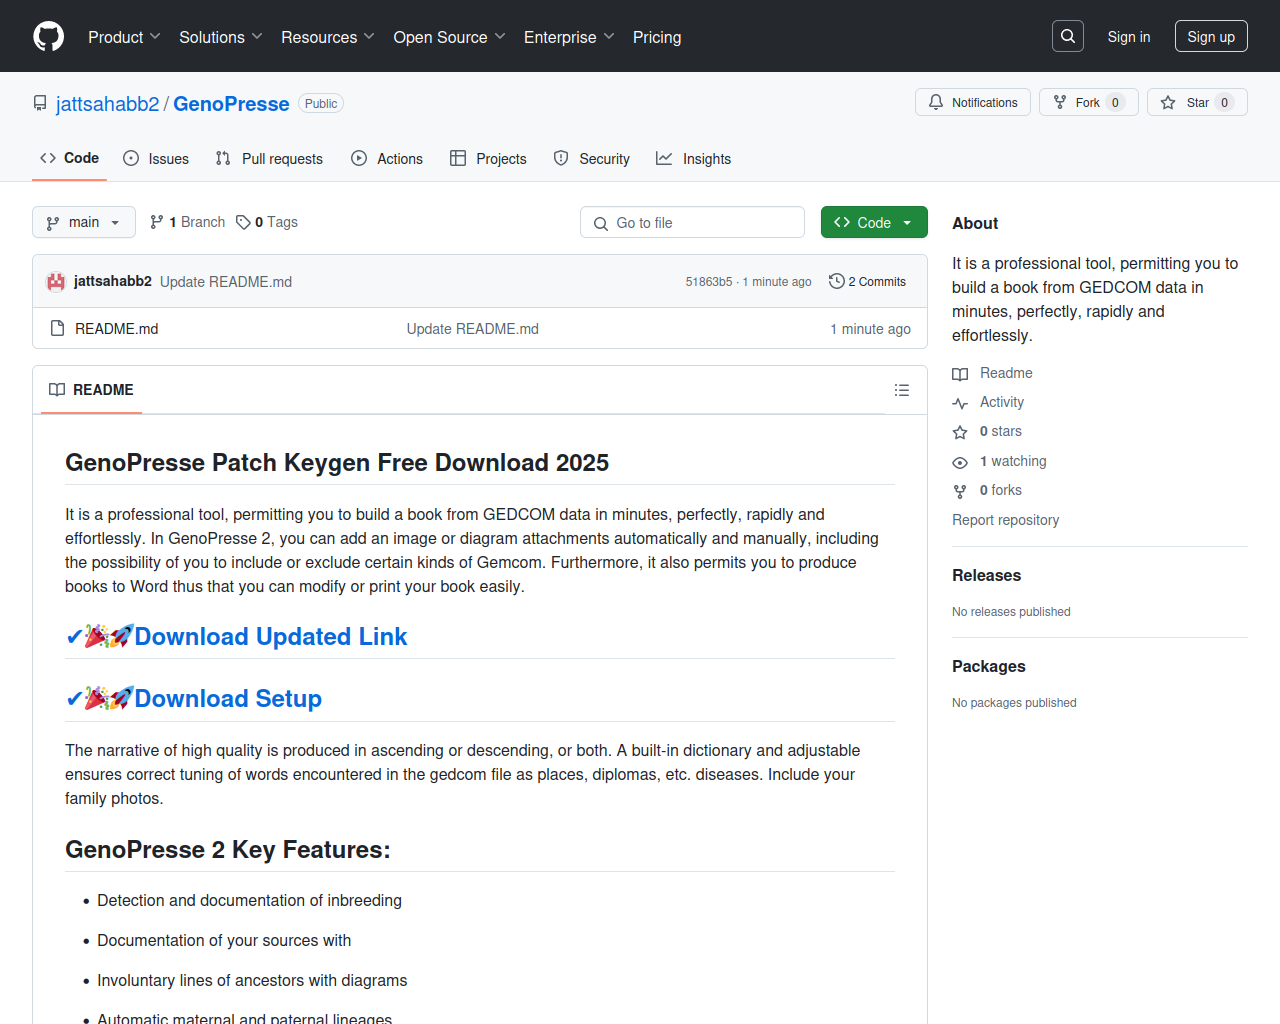
Task: Fork the repository with Fork button
Action: click(x=1088, y=102)
